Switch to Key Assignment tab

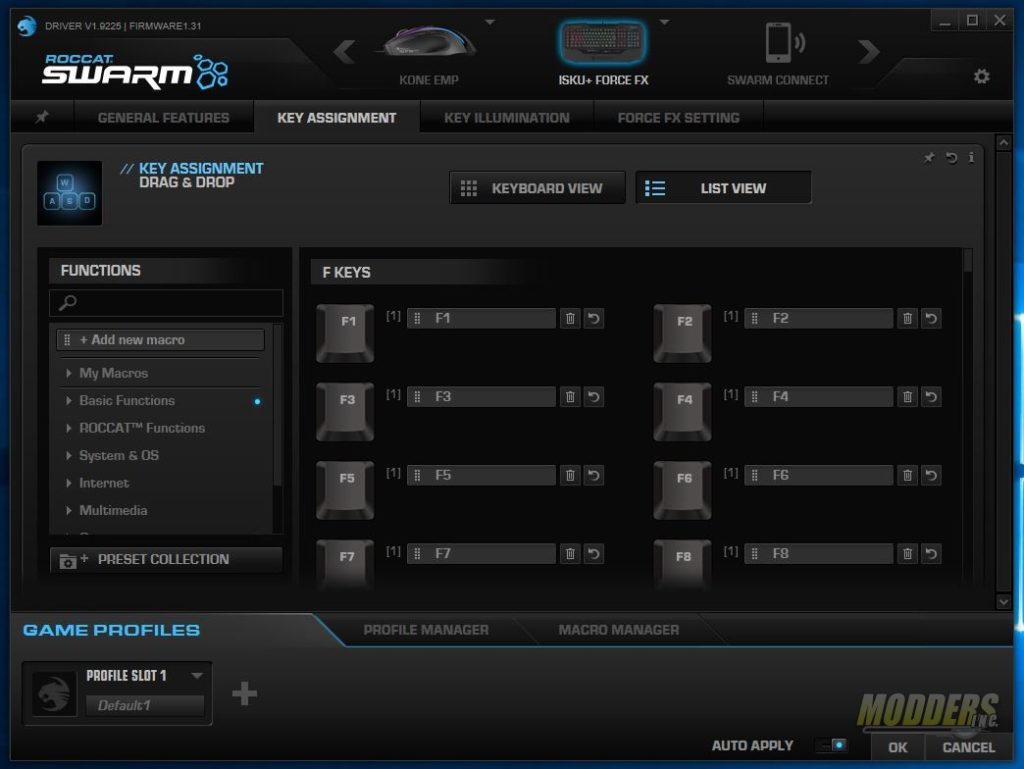pyautogui.click(x=336, y=118)
